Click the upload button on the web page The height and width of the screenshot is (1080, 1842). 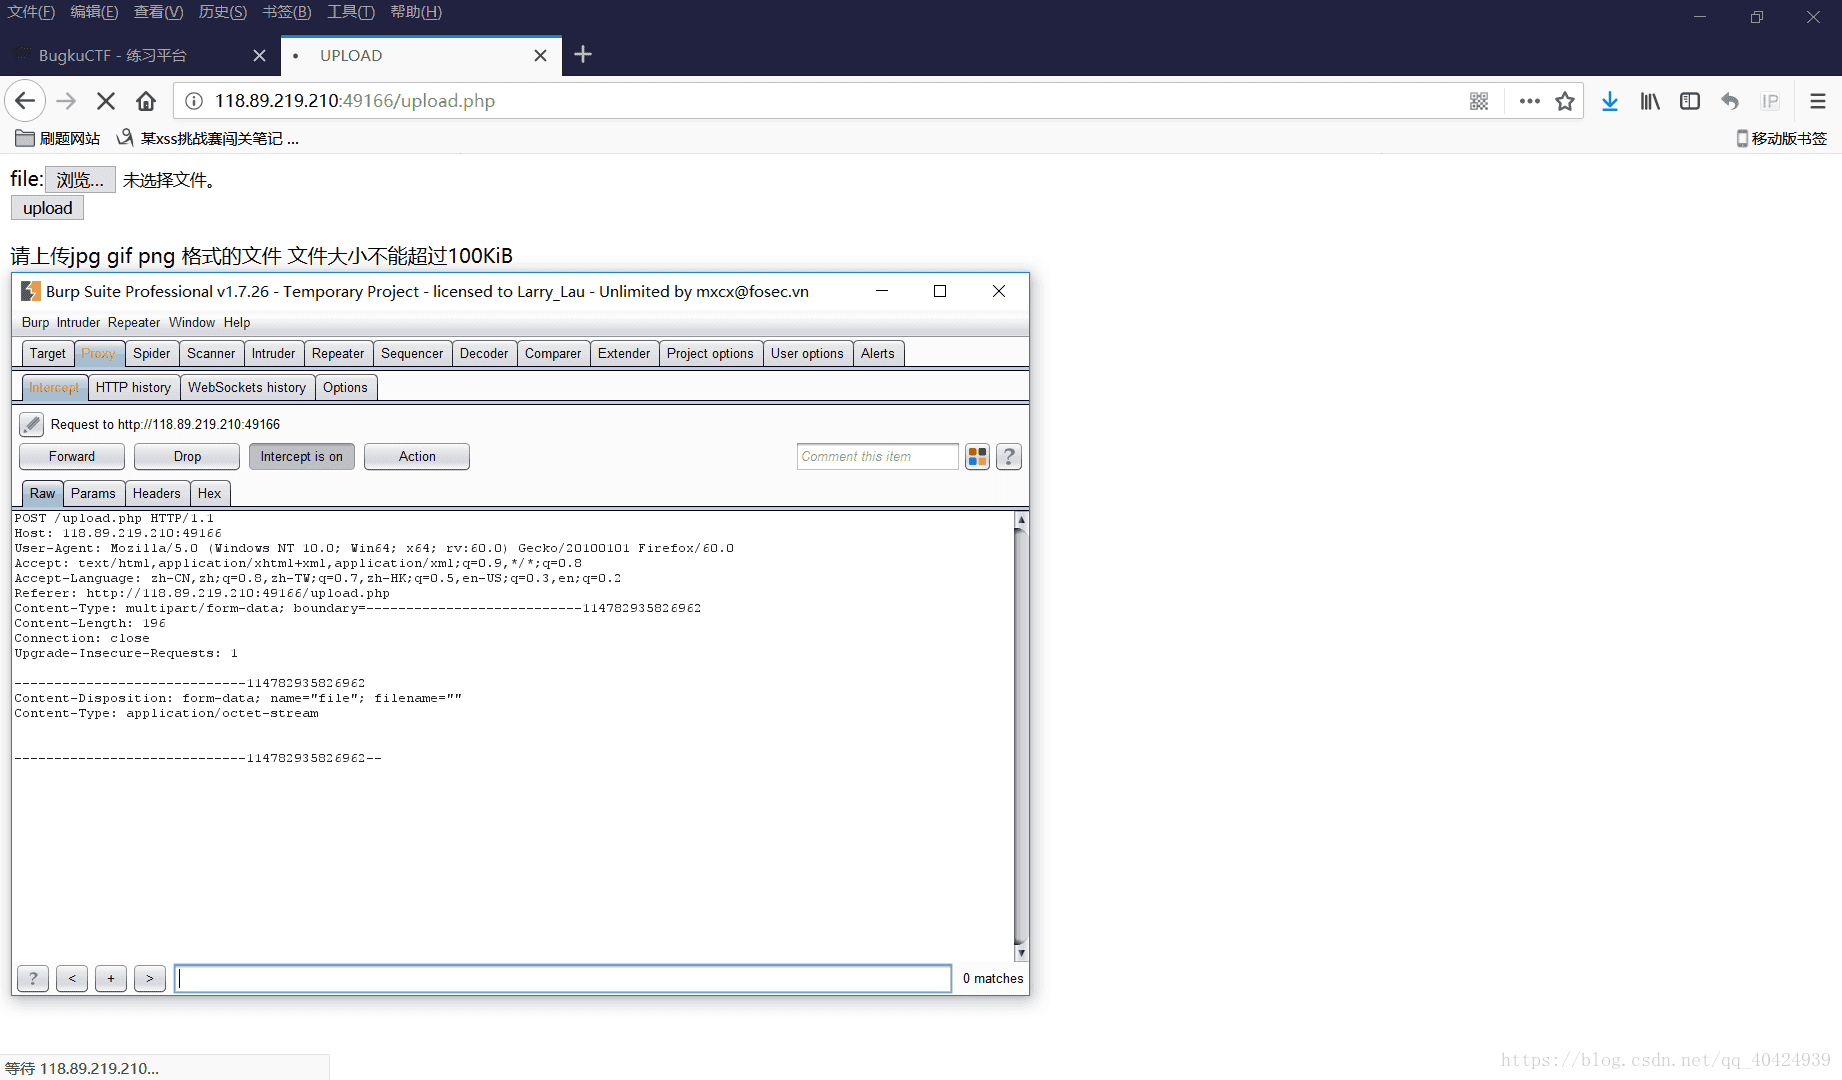[x=48, y=208]
